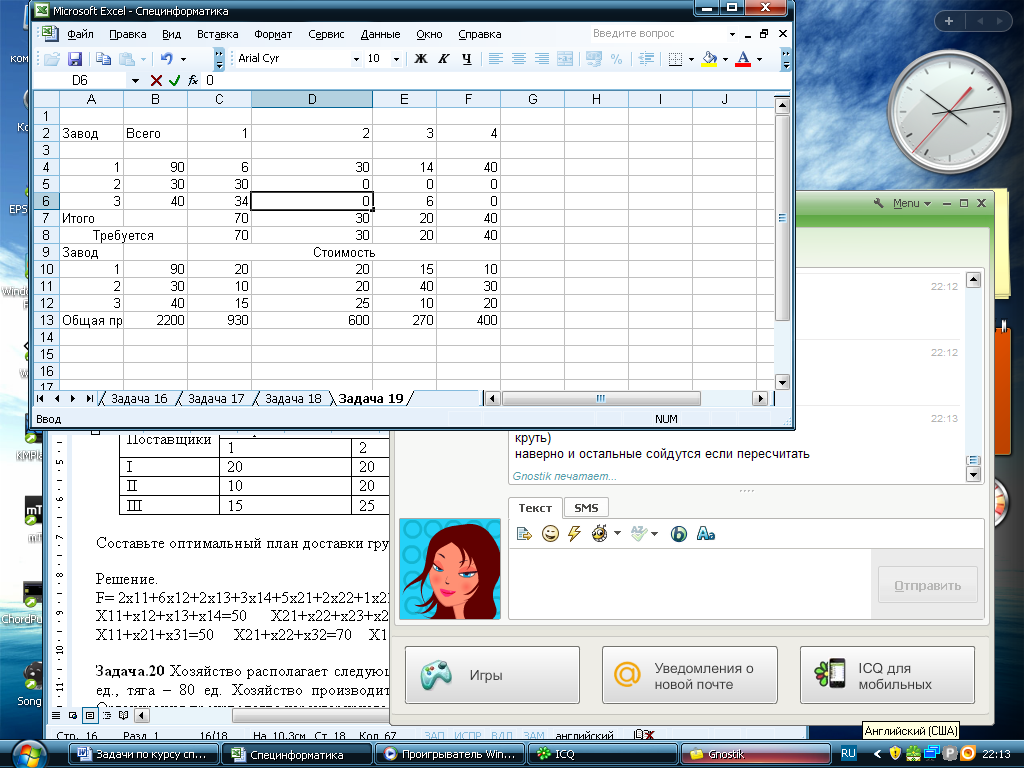Click the Paste icon in Excel toolbar
Image resolution: width=1024 pixels, height=768 pixels.
click(x=127, y=59)
